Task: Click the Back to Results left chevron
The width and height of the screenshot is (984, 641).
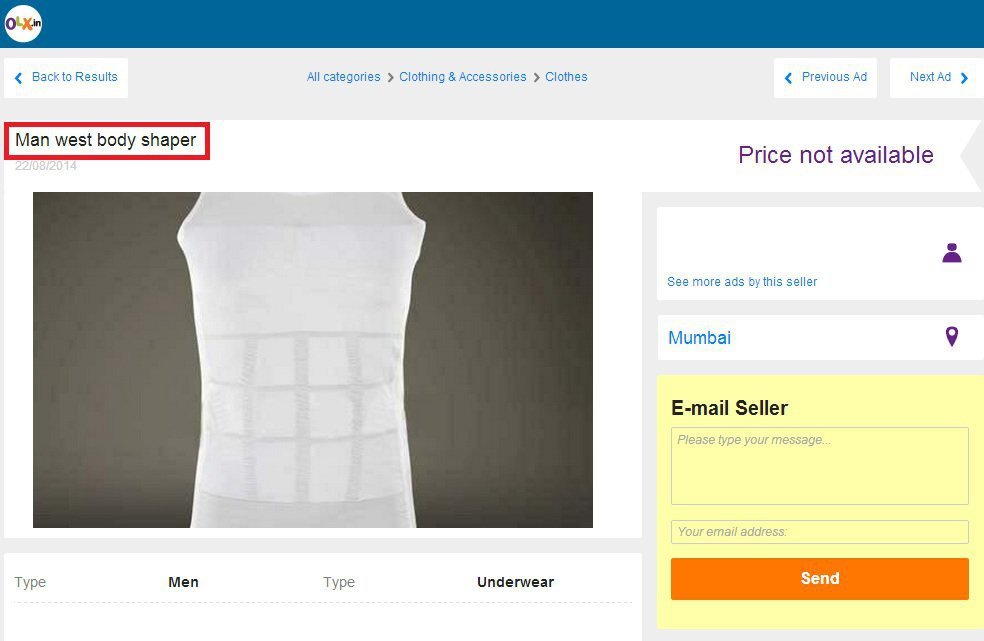Action: [x=18, y=78]
